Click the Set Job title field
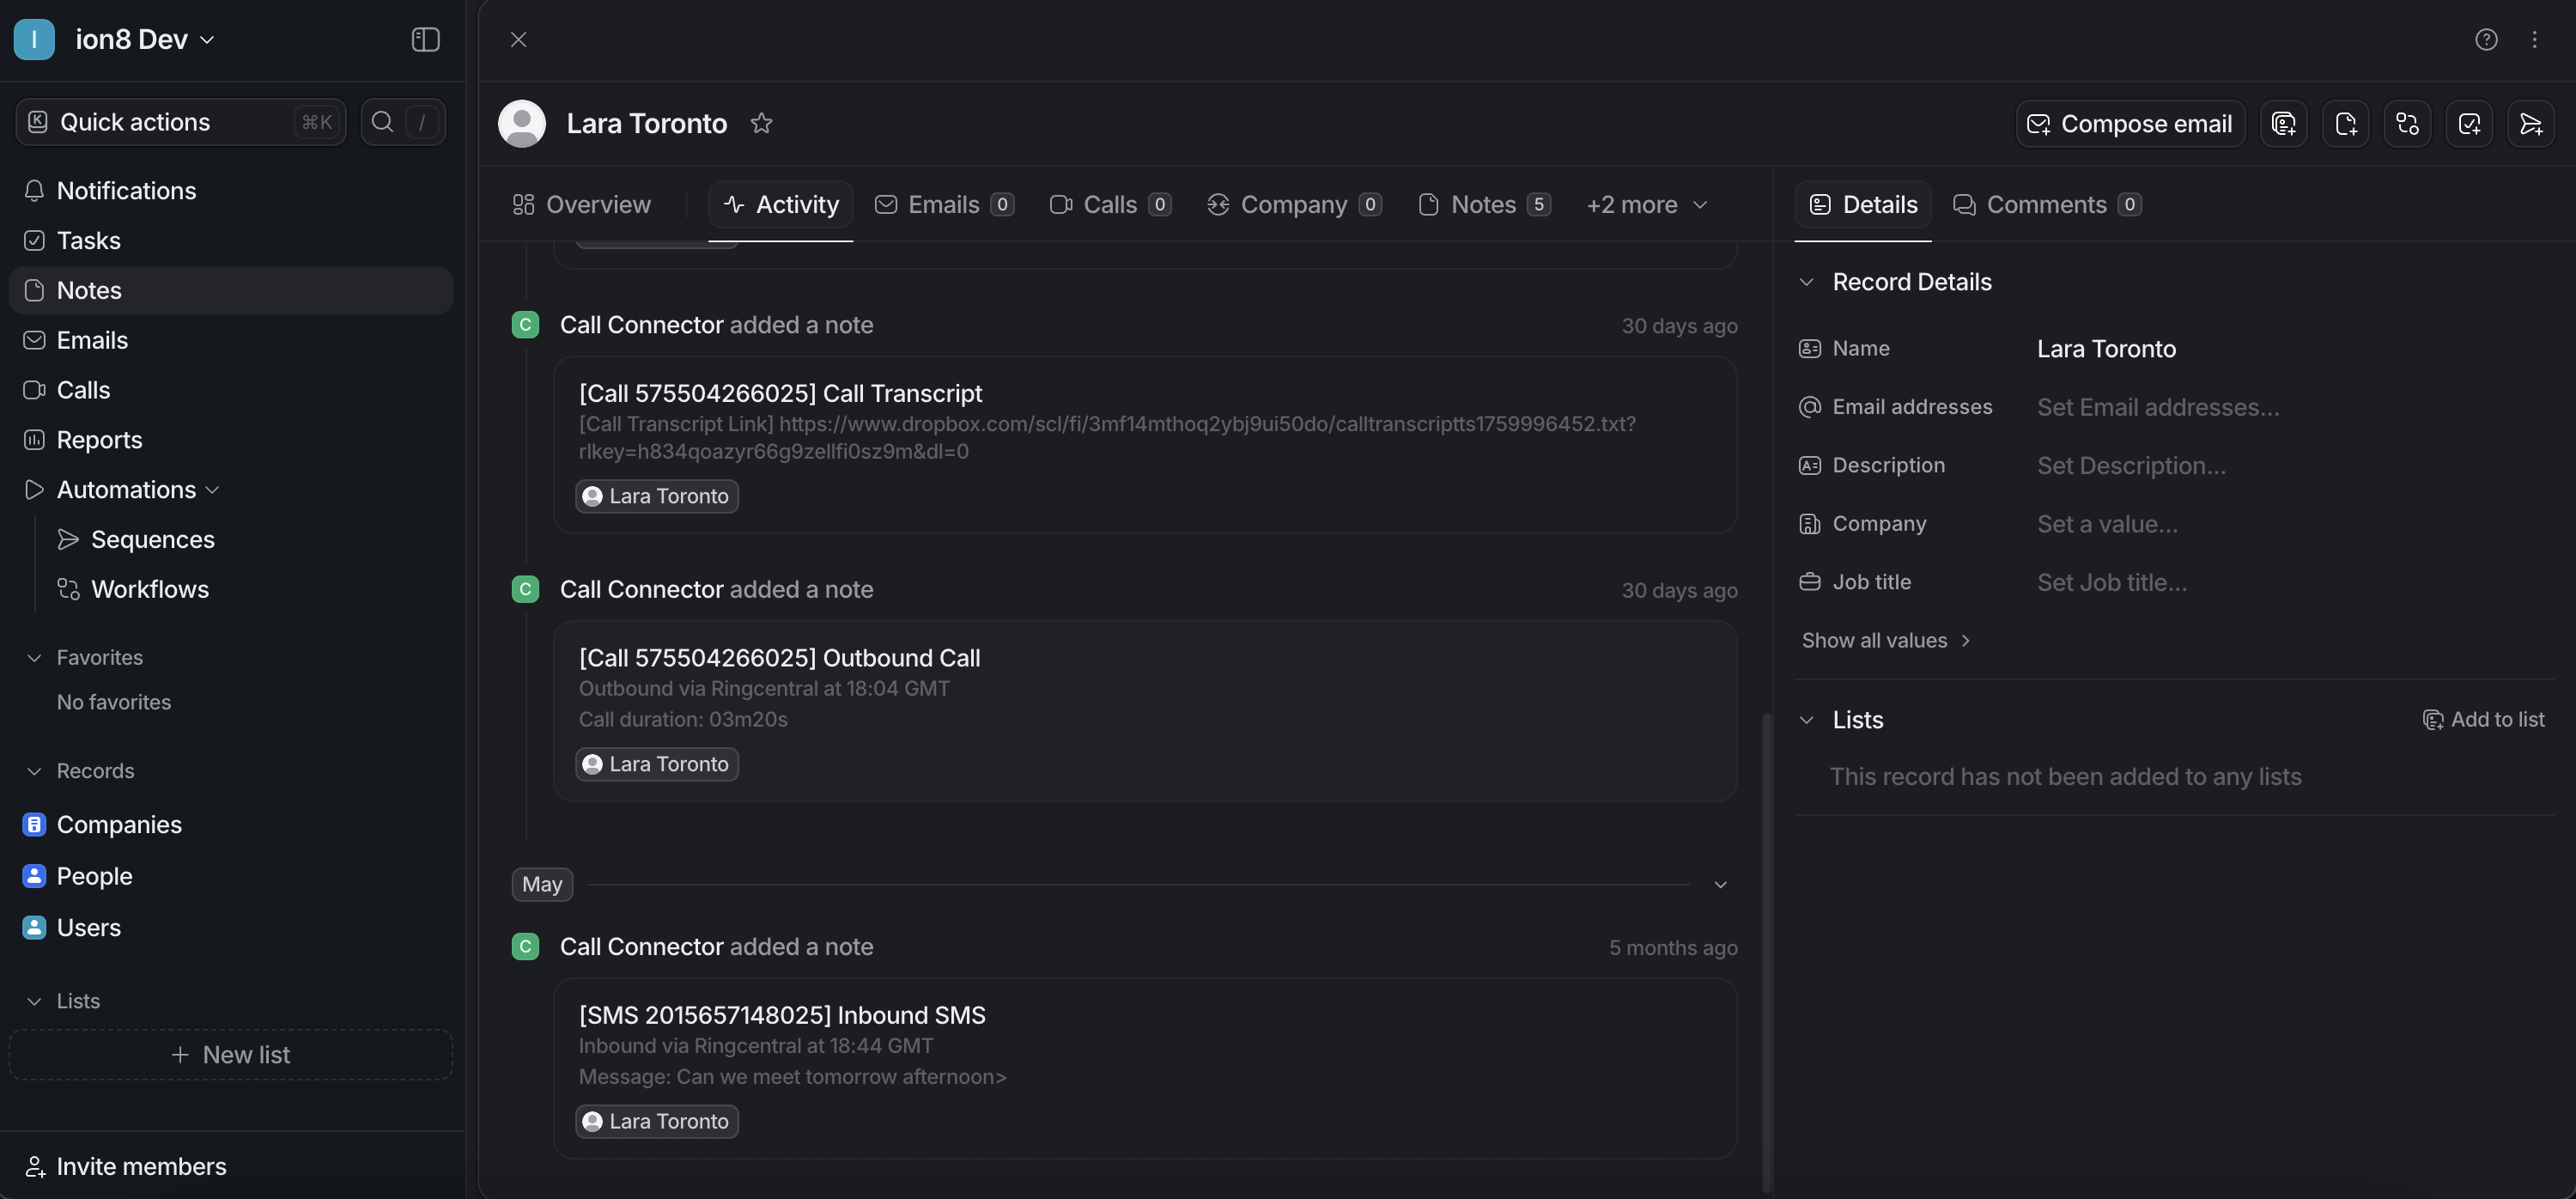Screen dimensions: 2576x1199 tap(2112, 583)
